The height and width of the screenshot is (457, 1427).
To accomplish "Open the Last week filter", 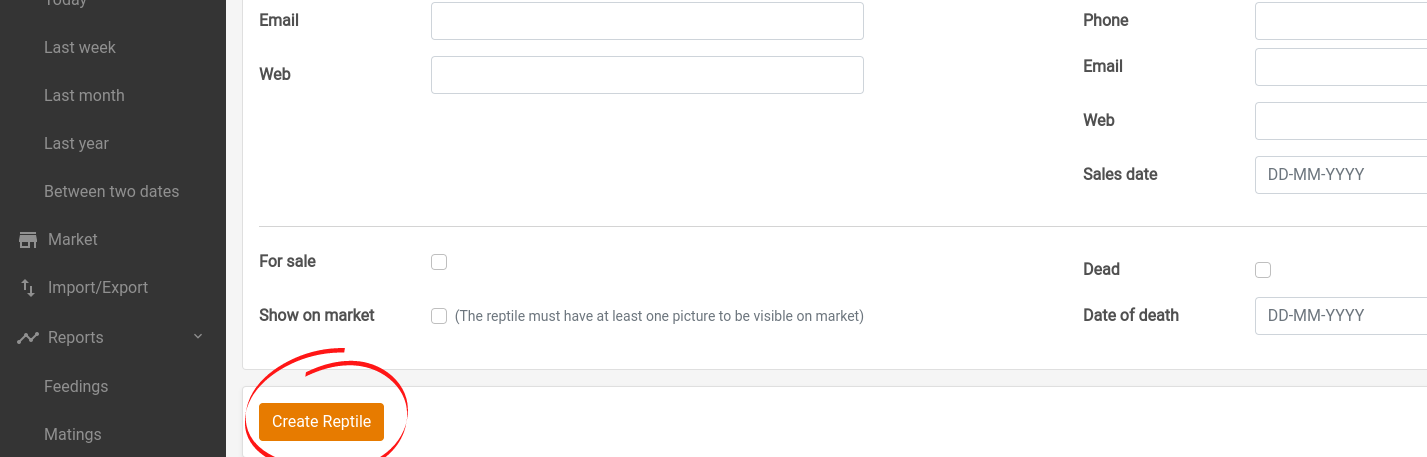I will coord(80,48).
